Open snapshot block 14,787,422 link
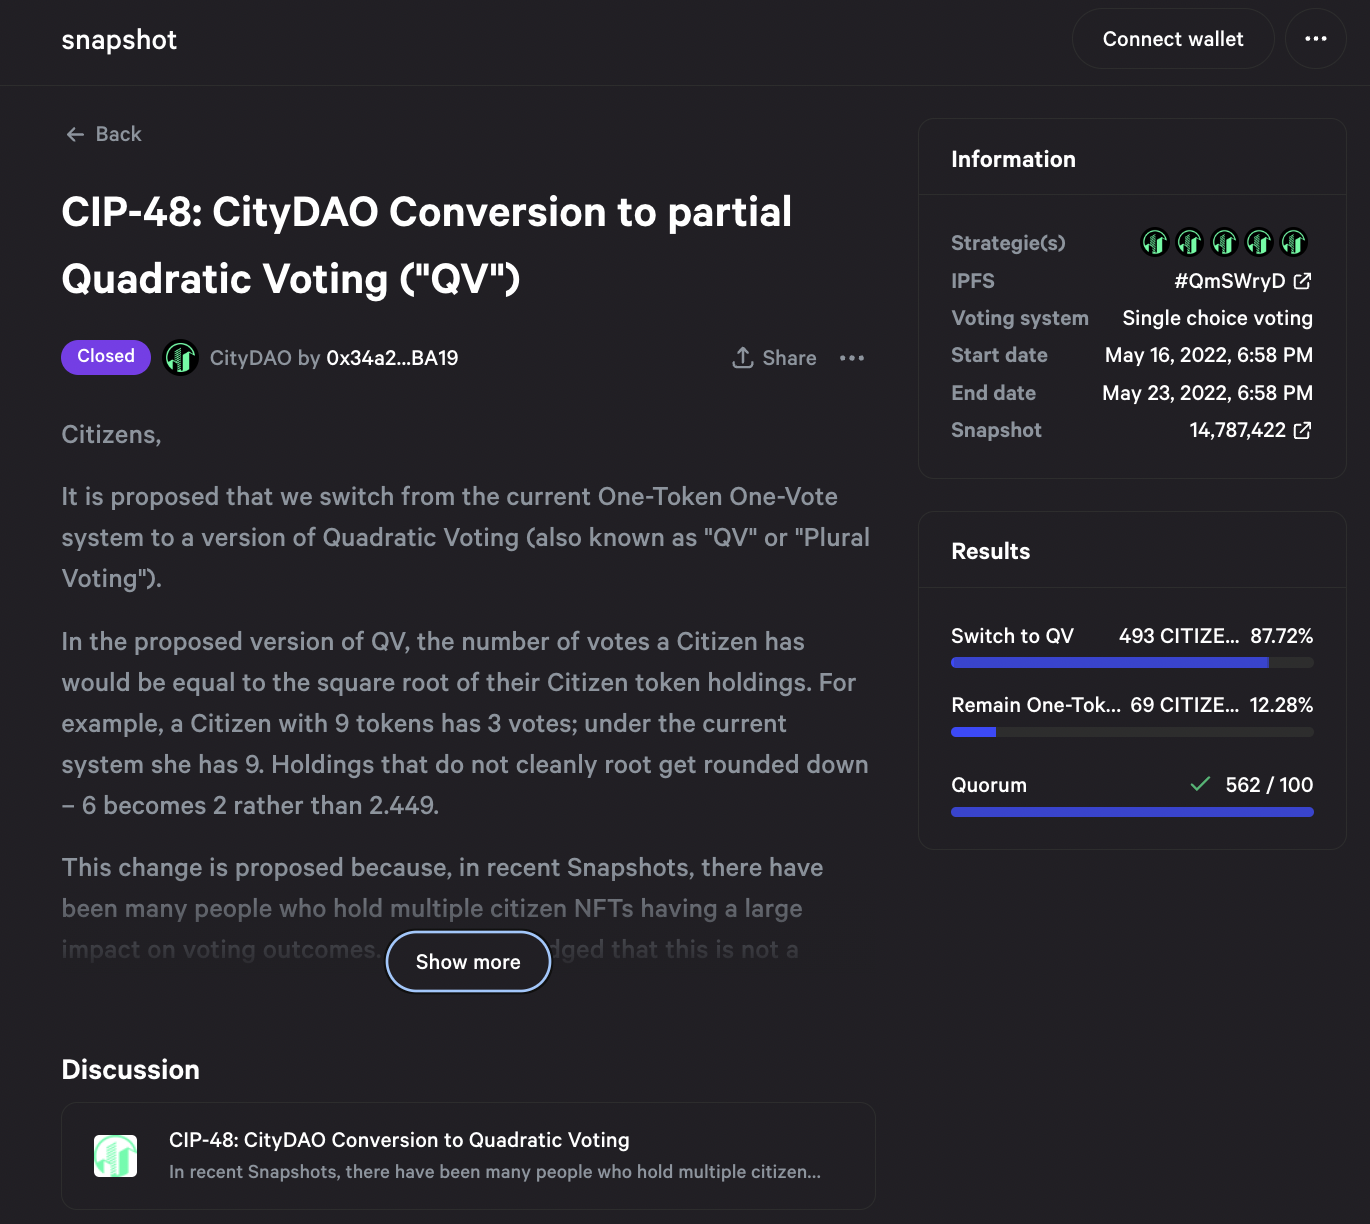 (x=1237, y=430)
